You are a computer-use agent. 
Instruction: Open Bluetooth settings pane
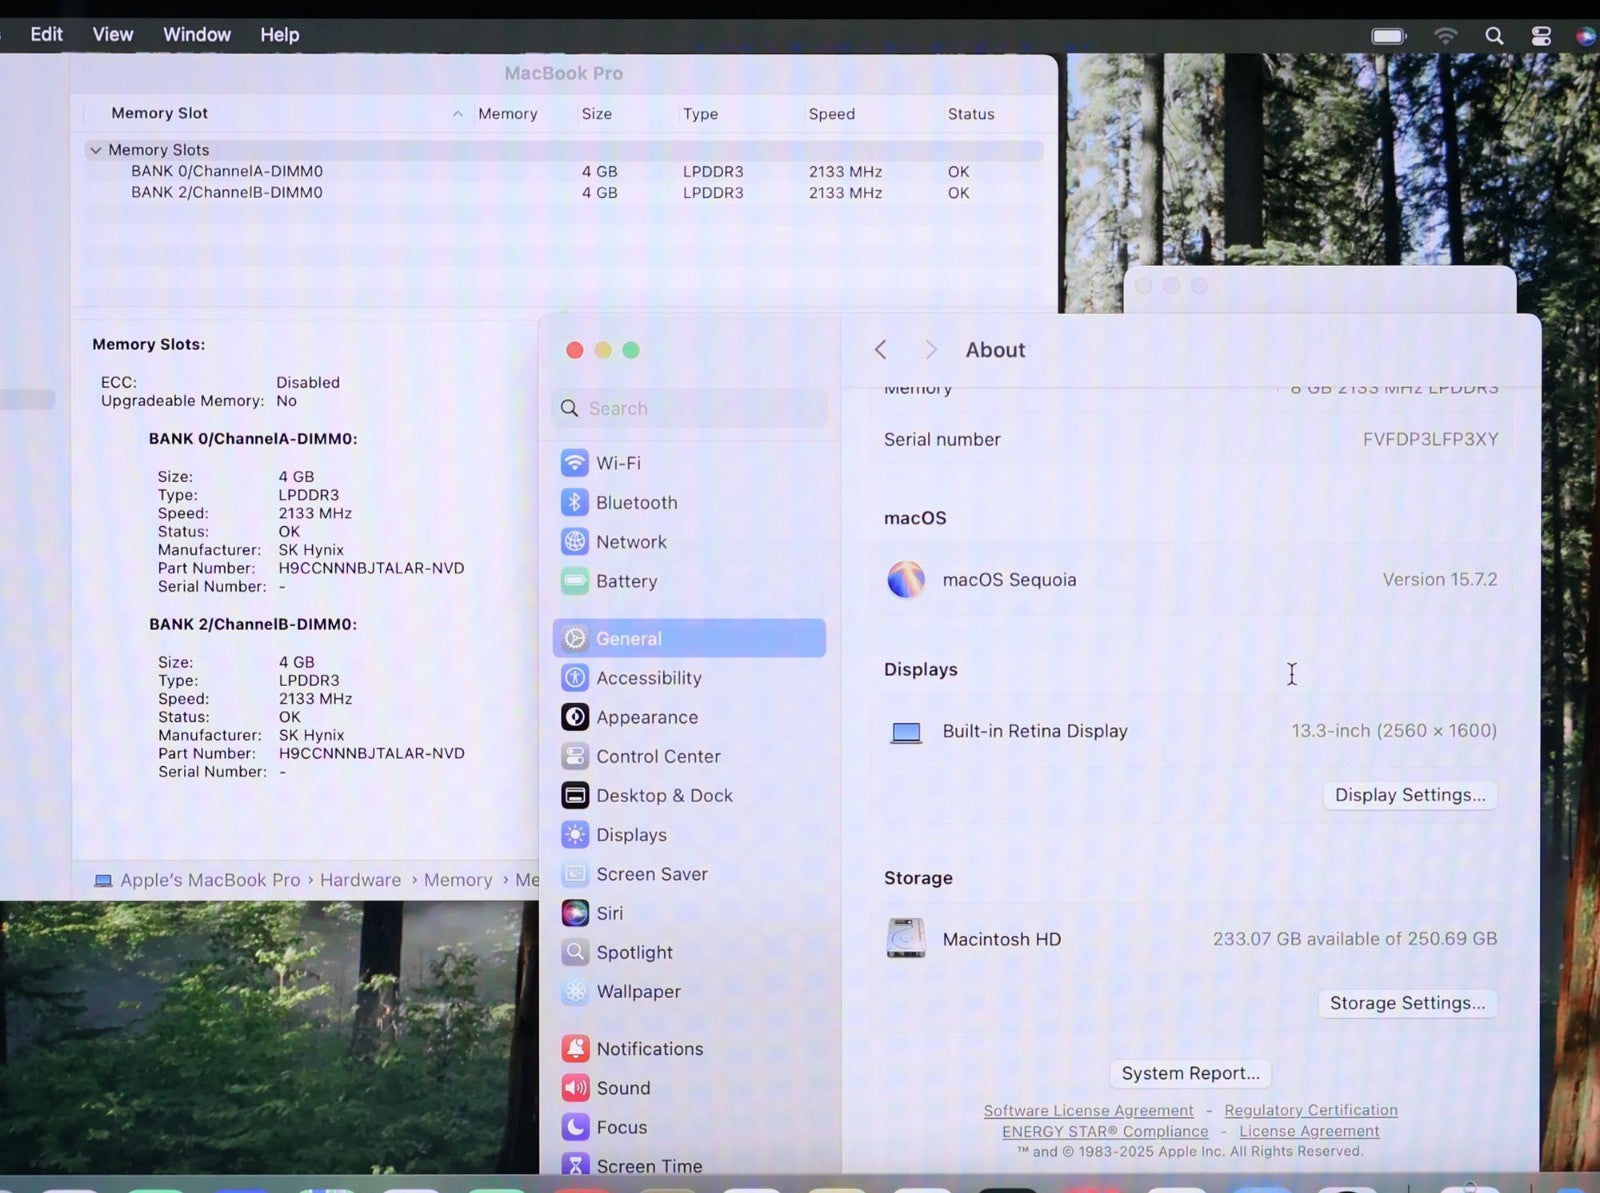(x=636, y=503)
